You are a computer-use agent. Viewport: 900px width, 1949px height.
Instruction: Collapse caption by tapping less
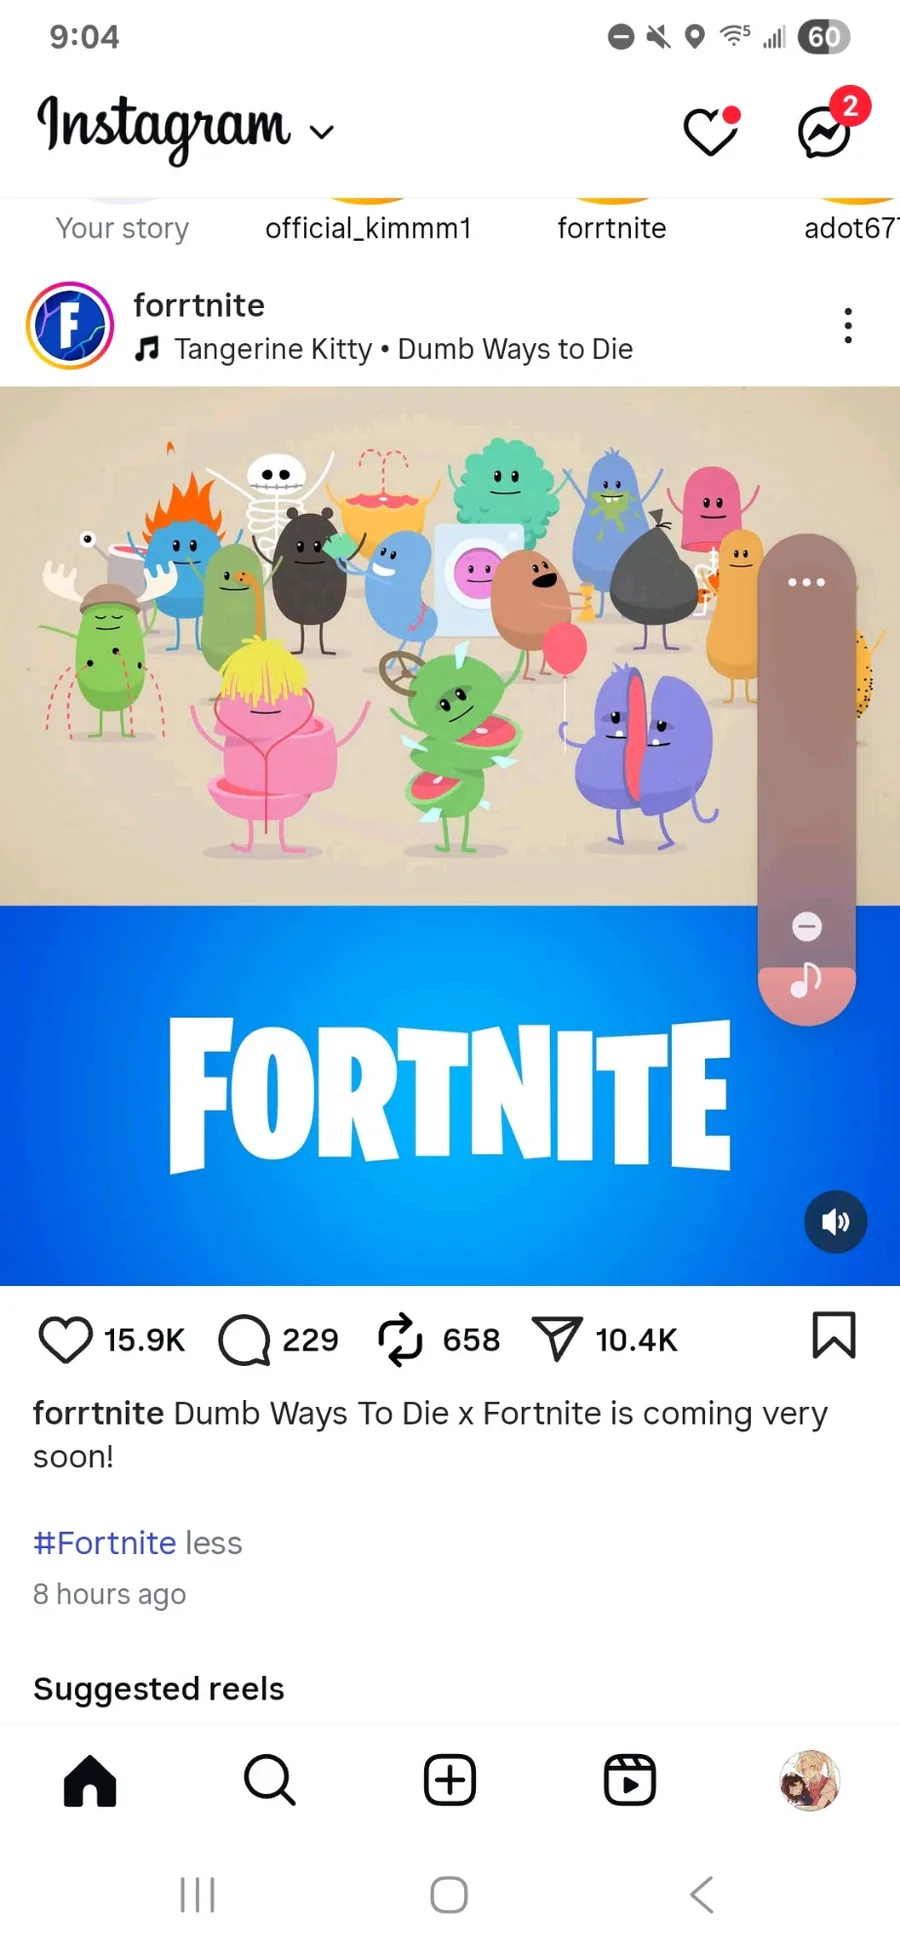(x=214, y=1543)
